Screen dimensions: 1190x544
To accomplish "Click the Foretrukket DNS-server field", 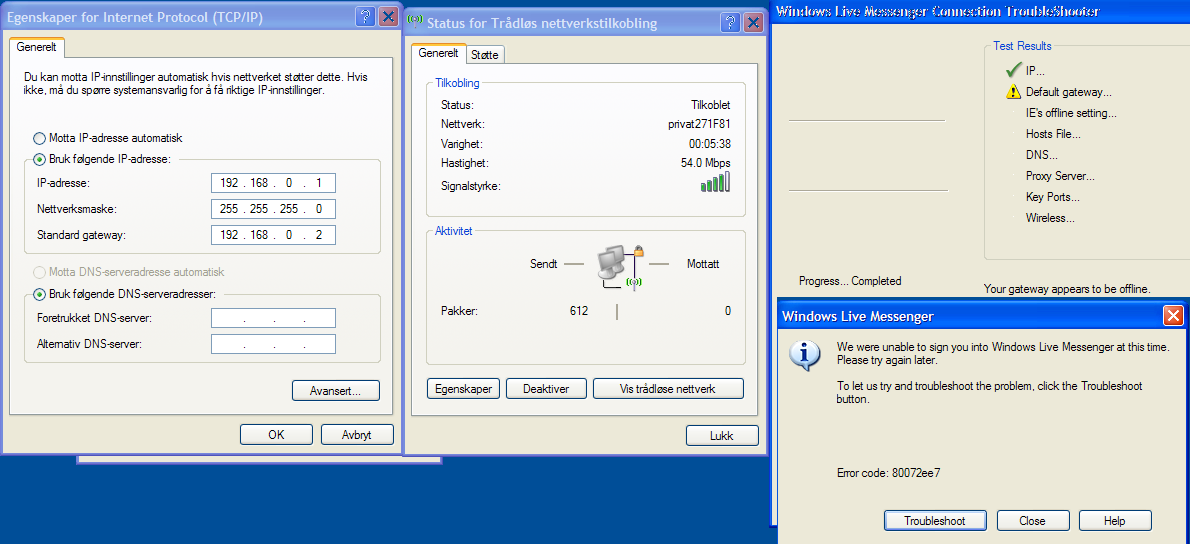I will pos(273,318).
